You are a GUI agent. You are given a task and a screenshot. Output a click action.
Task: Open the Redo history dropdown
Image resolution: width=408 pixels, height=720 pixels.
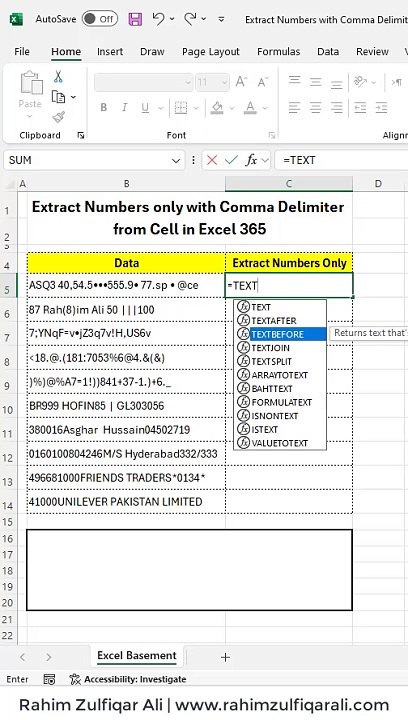point(203,19)
